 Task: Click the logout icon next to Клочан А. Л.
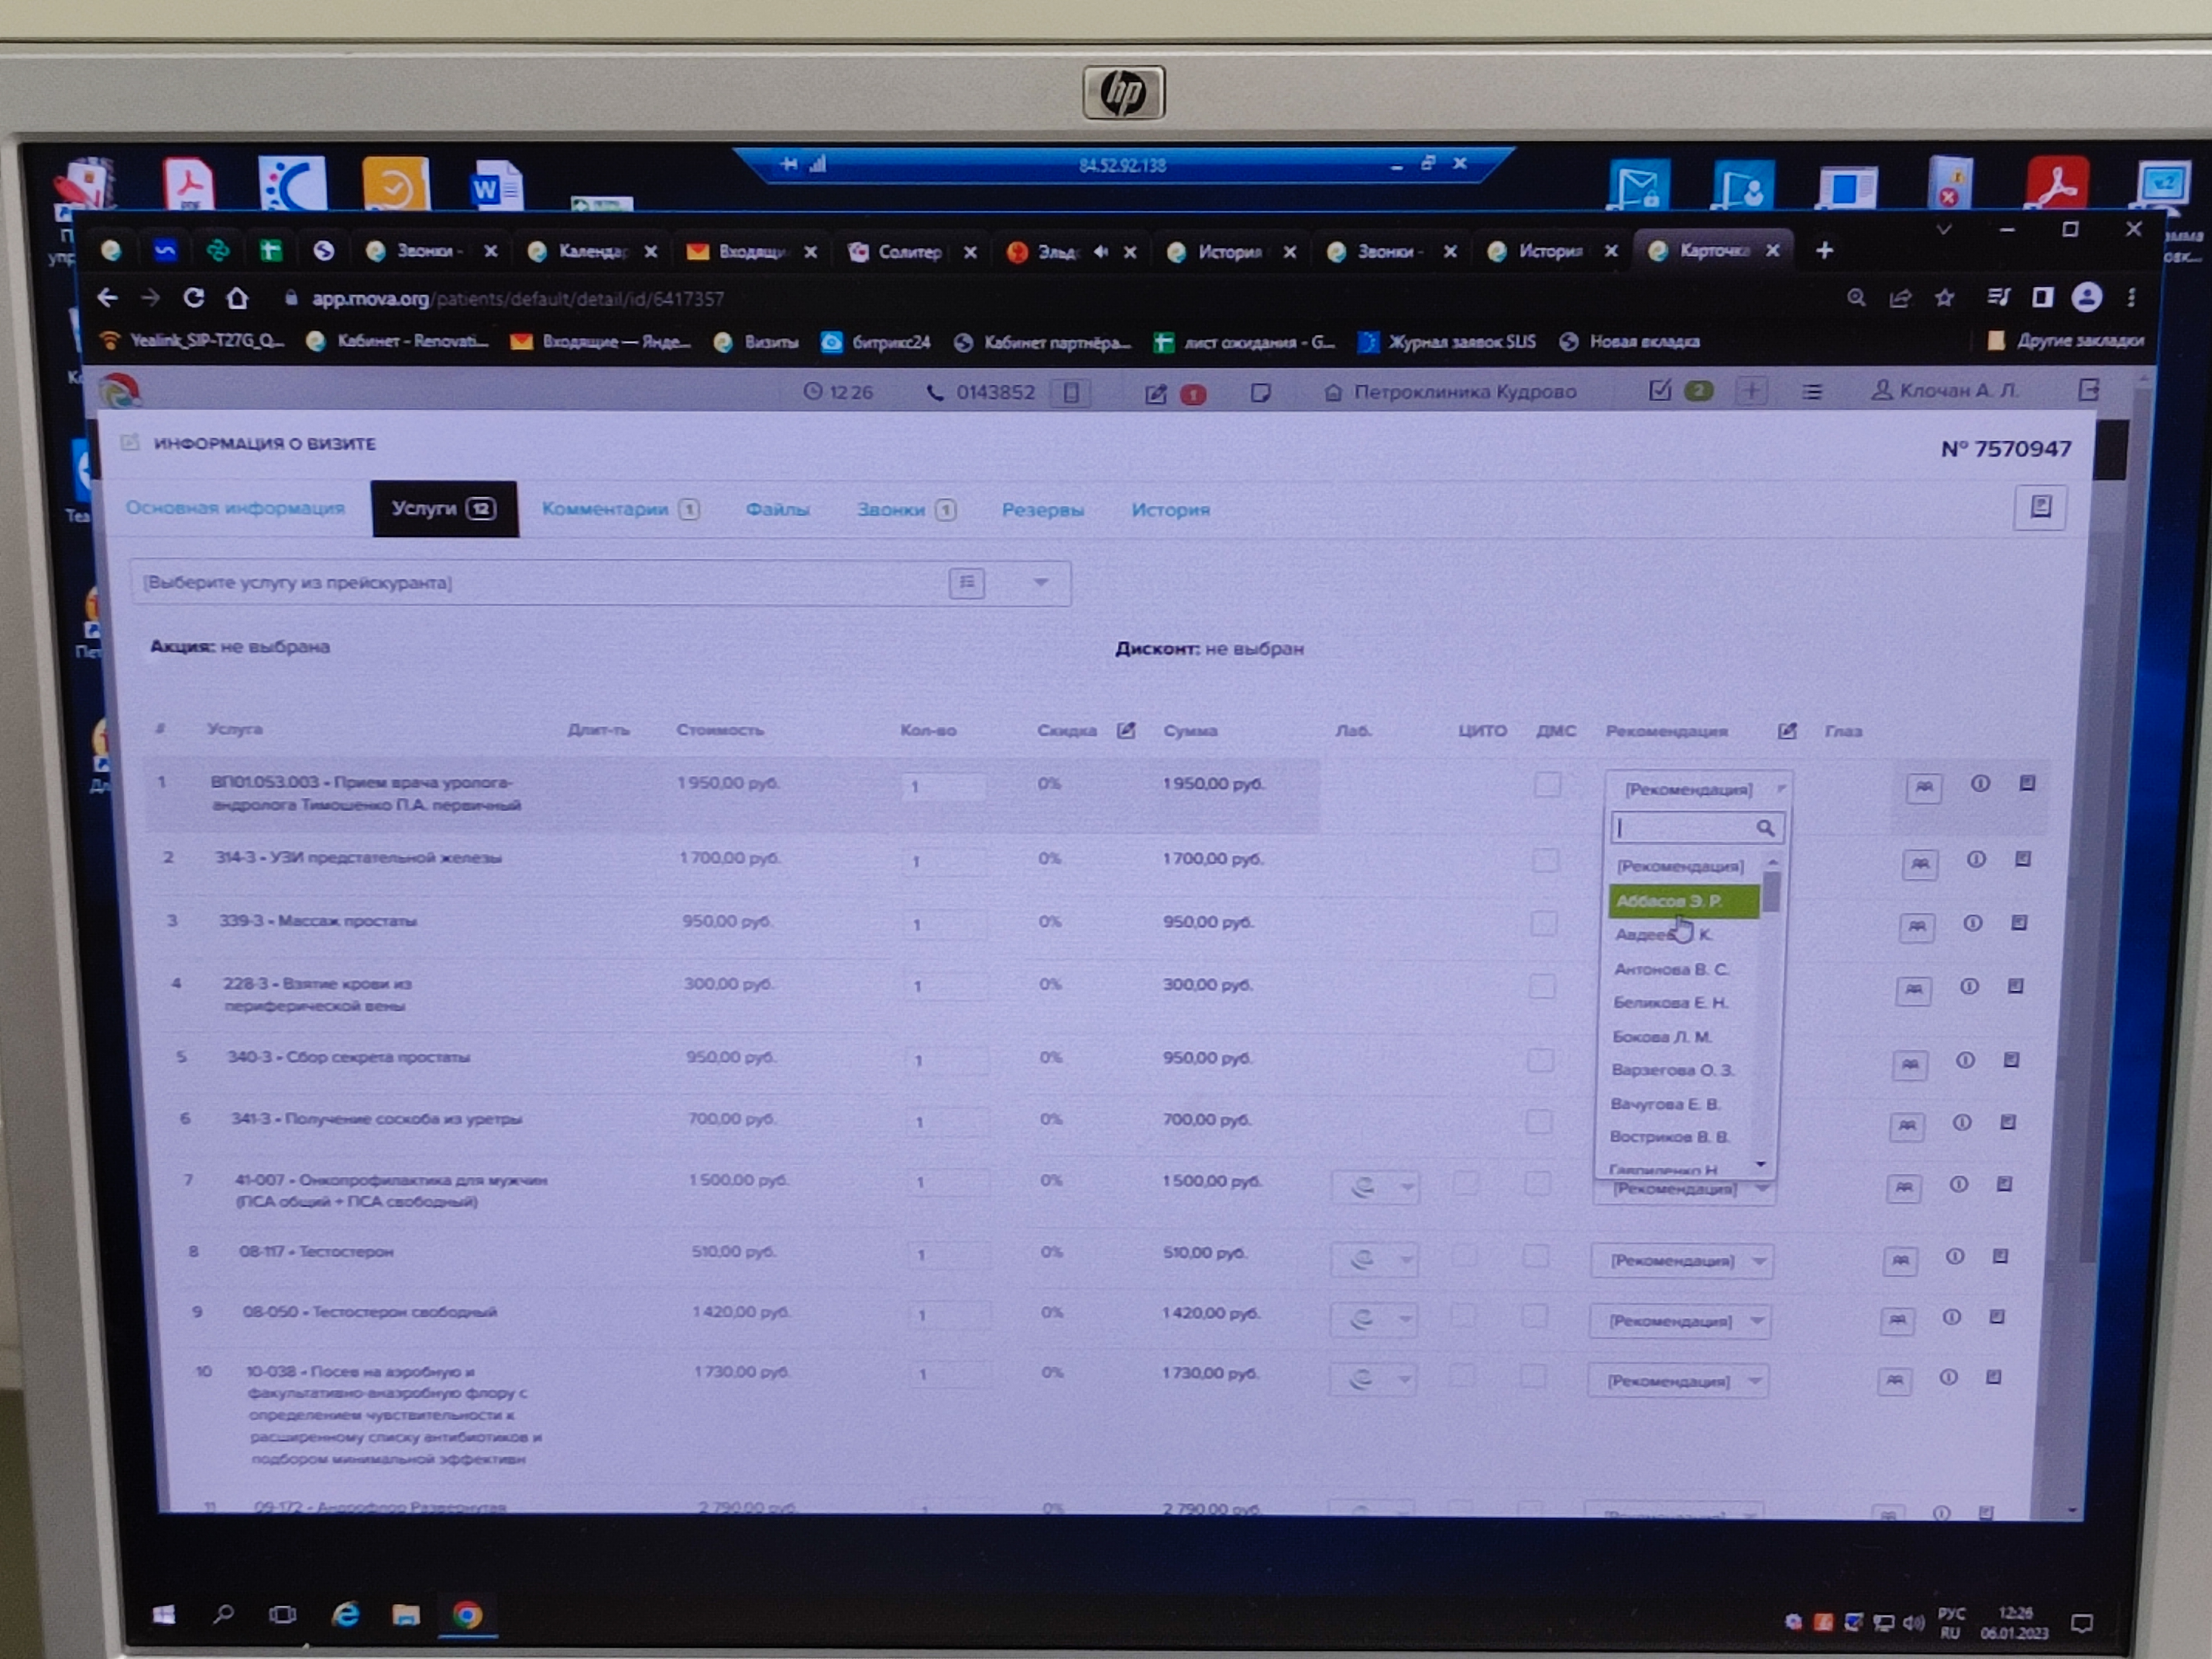click(2088, 390)
